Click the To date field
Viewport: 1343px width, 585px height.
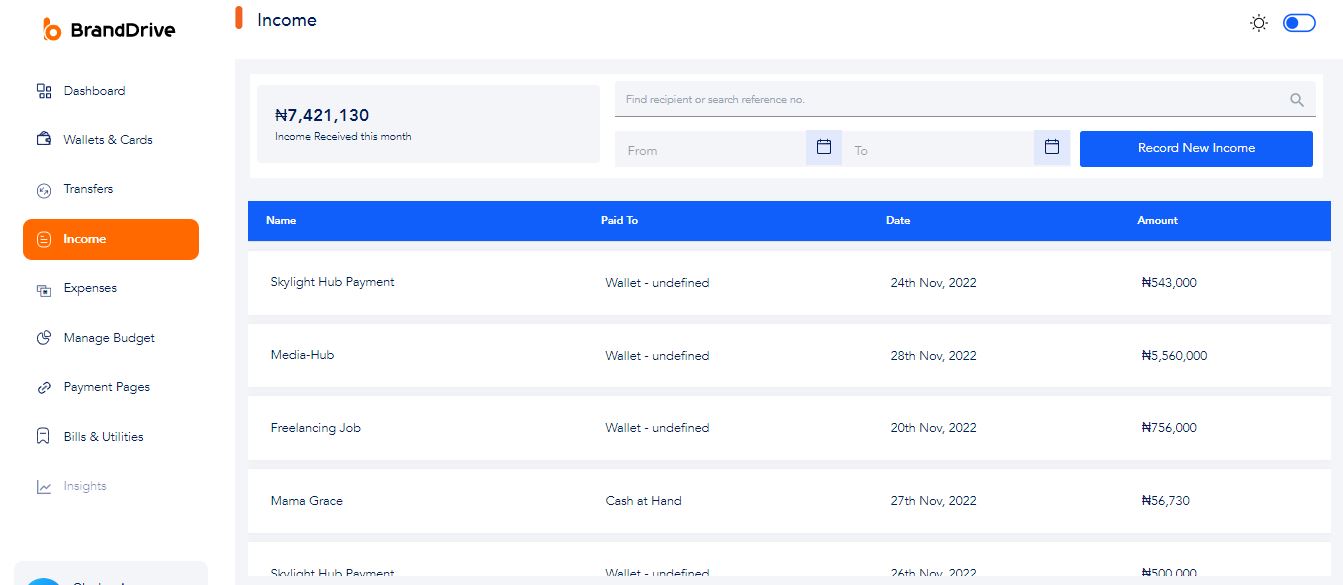point(938,148)
